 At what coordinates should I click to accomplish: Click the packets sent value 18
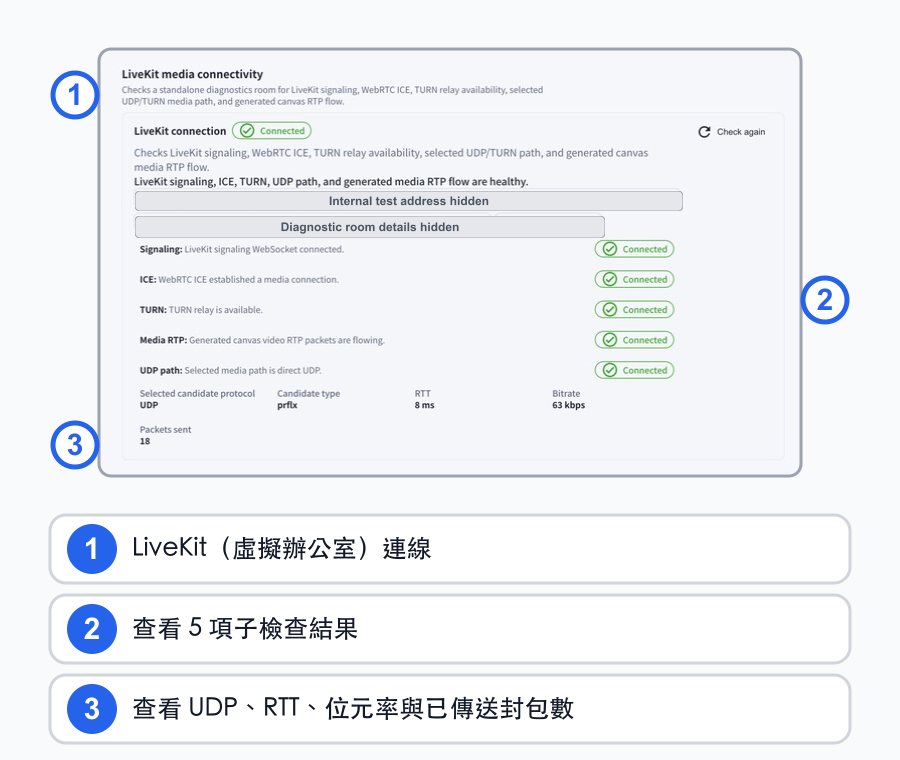[145, 441]
